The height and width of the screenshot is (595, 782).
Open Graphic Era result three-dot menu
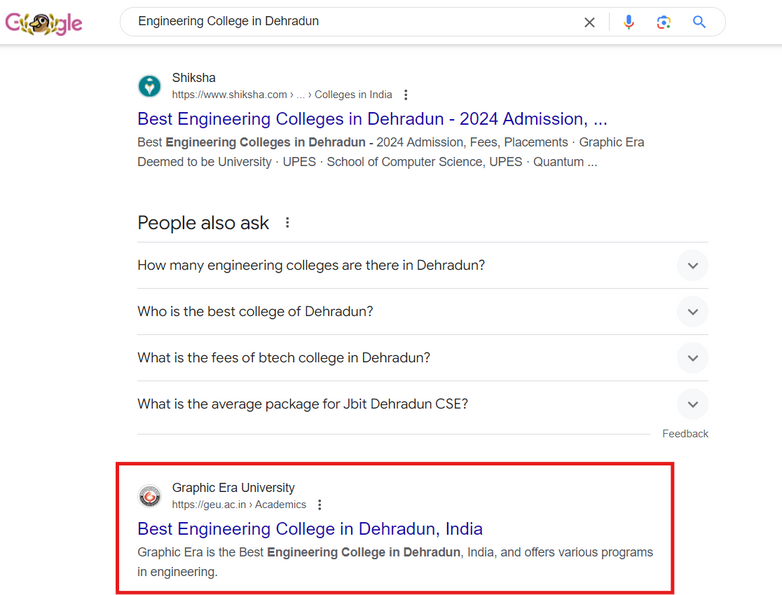click(320, 505)
